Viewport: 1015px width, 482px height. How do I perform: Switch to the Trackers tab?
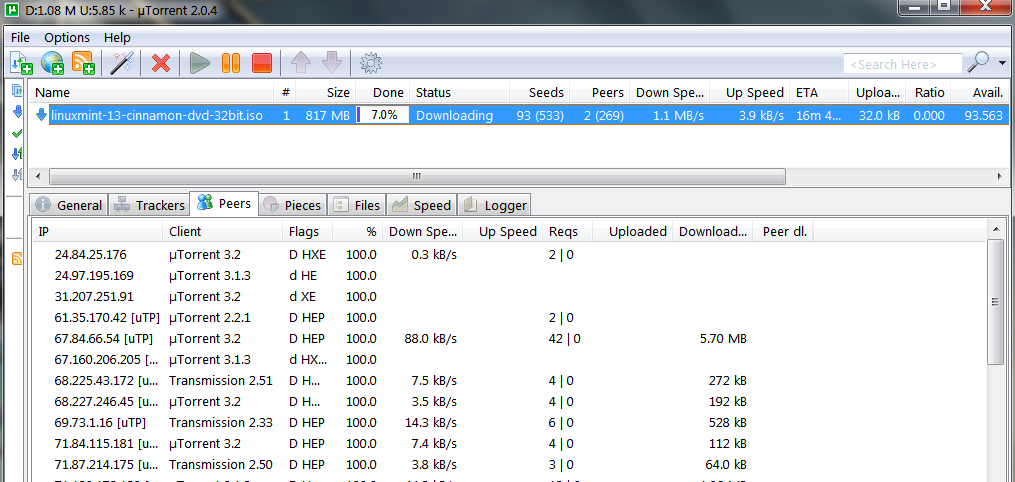pos(149,205)
